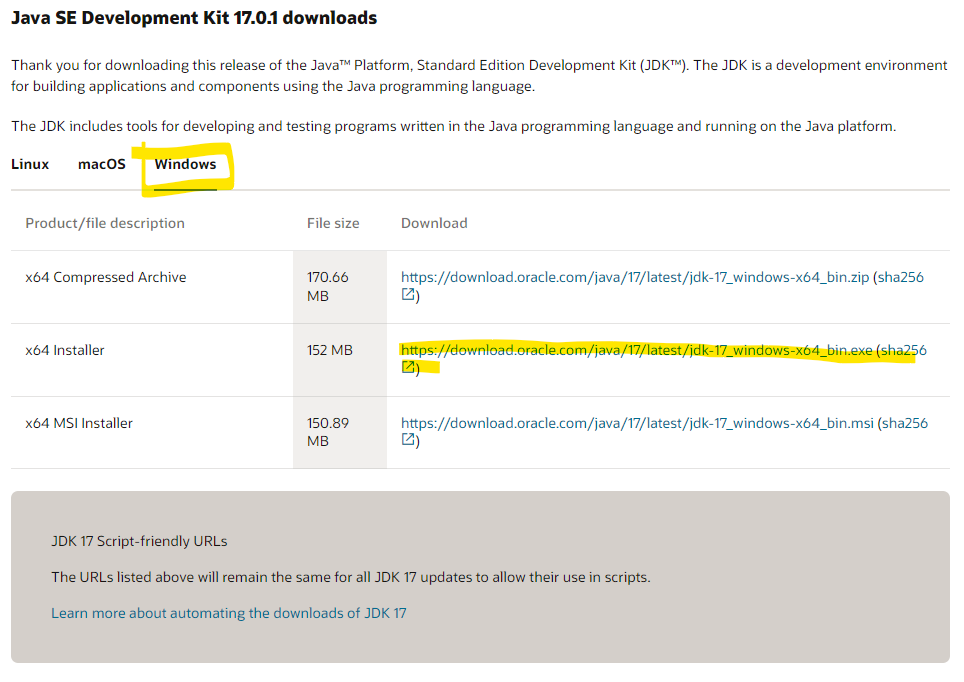Image resolution: width=964 pixels, height=682 pixels.
Task: Click the Download column header
Action: click(434, 223)
